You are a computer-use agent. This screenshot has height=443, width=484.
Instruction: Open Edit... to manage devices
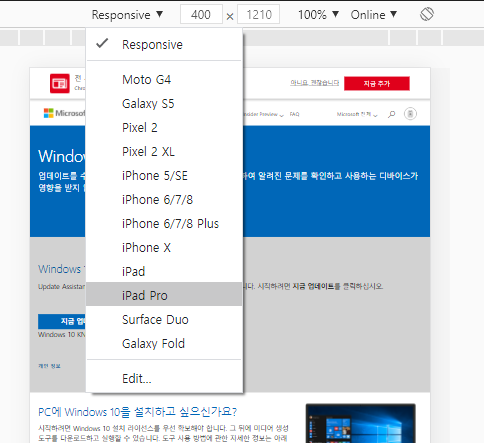[164, 379]
